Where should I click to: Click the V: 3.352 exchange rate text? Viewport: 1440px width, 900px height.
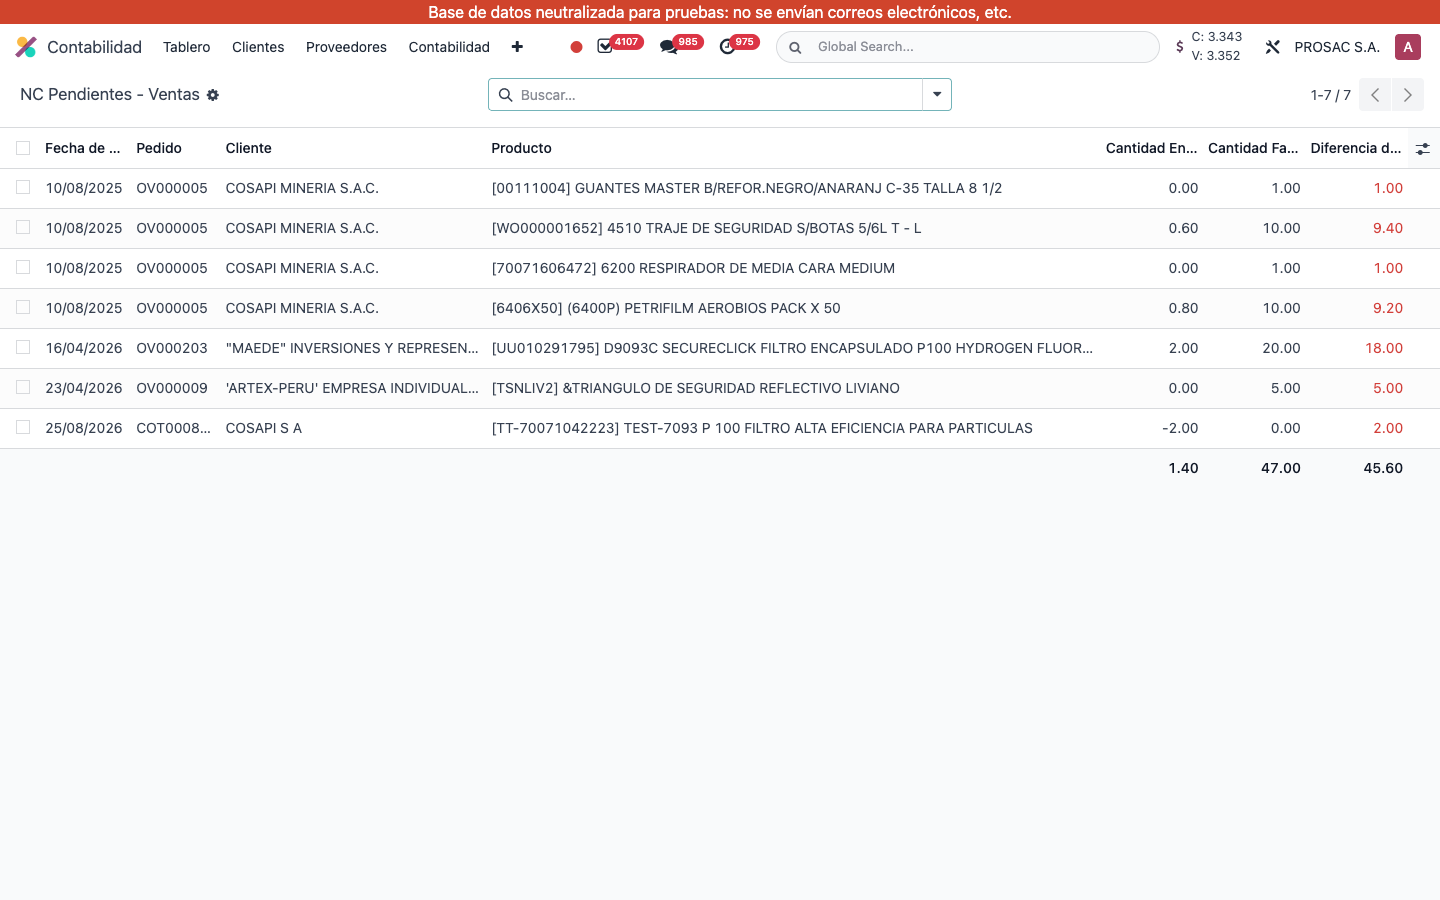coord(1216,56)
